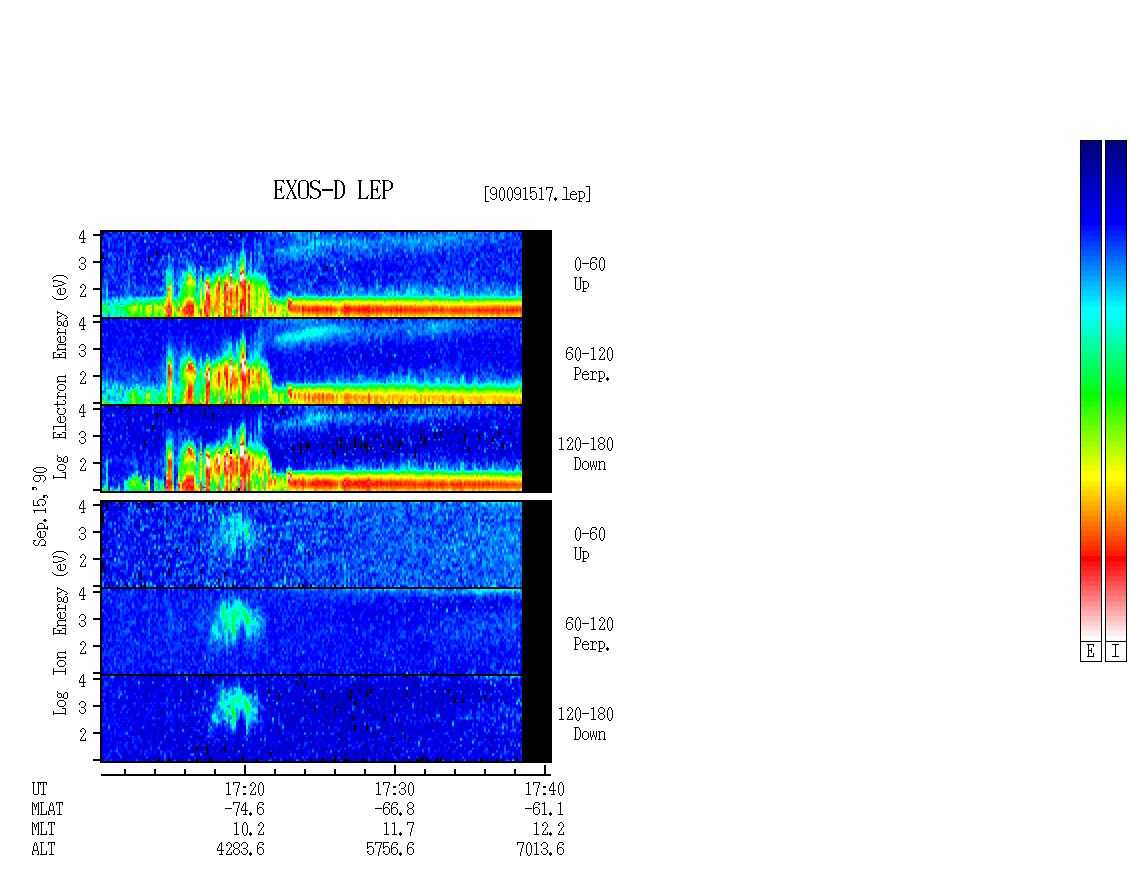Click the ion panel's 120-180 Down label

(x=586, y=724)
